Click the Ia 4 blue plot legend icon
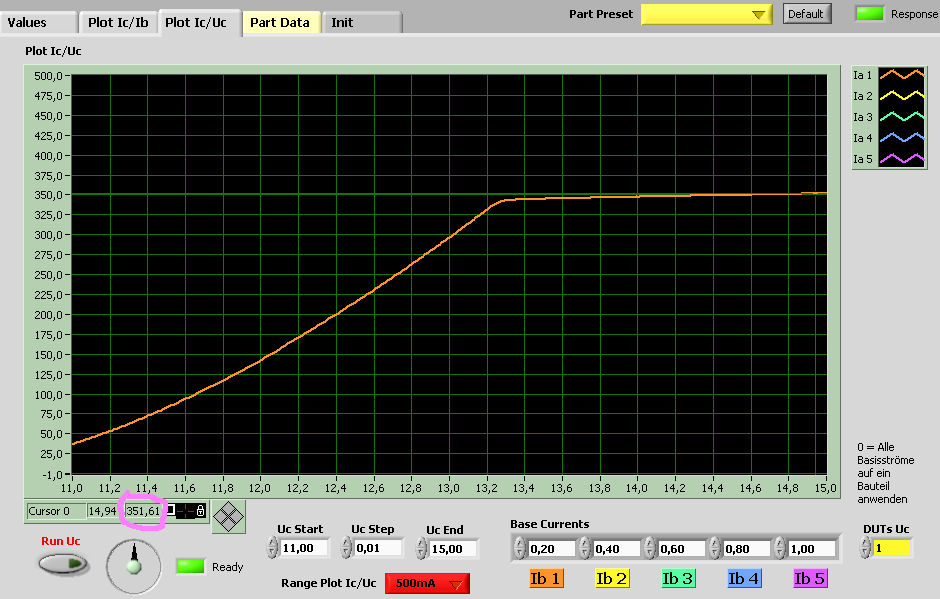This screenshot has height=599, width=940. click(900, 138)
